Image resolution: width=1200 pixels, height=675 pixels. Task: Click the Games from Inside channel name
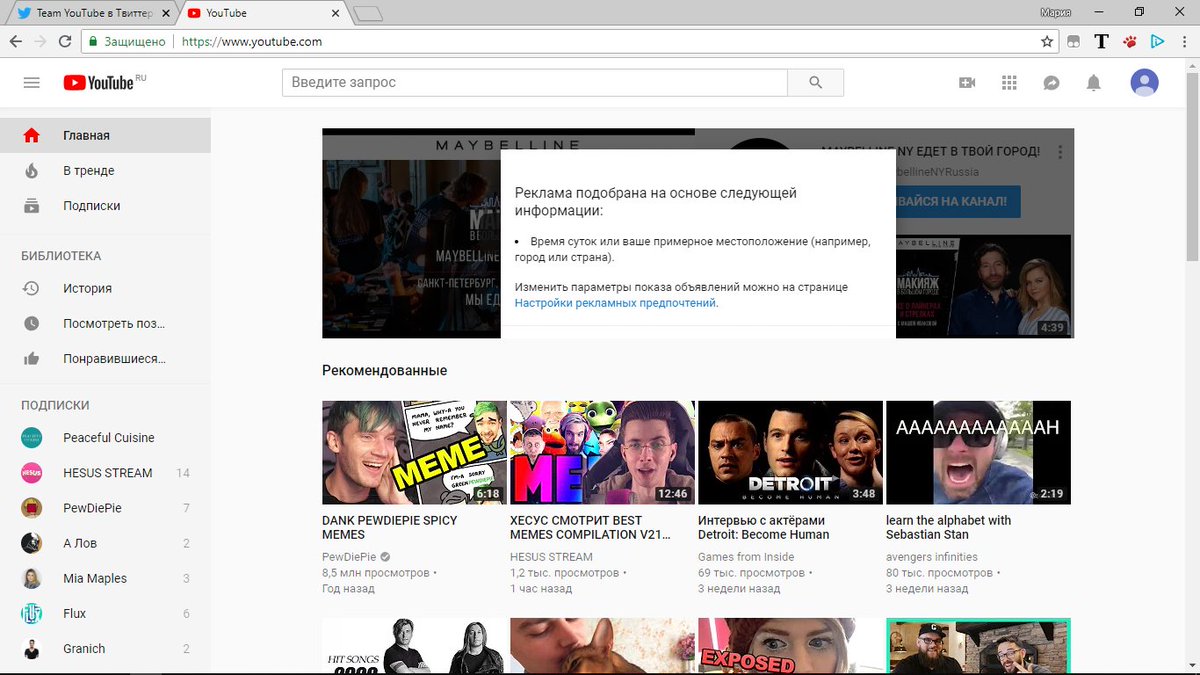[746, 557]
